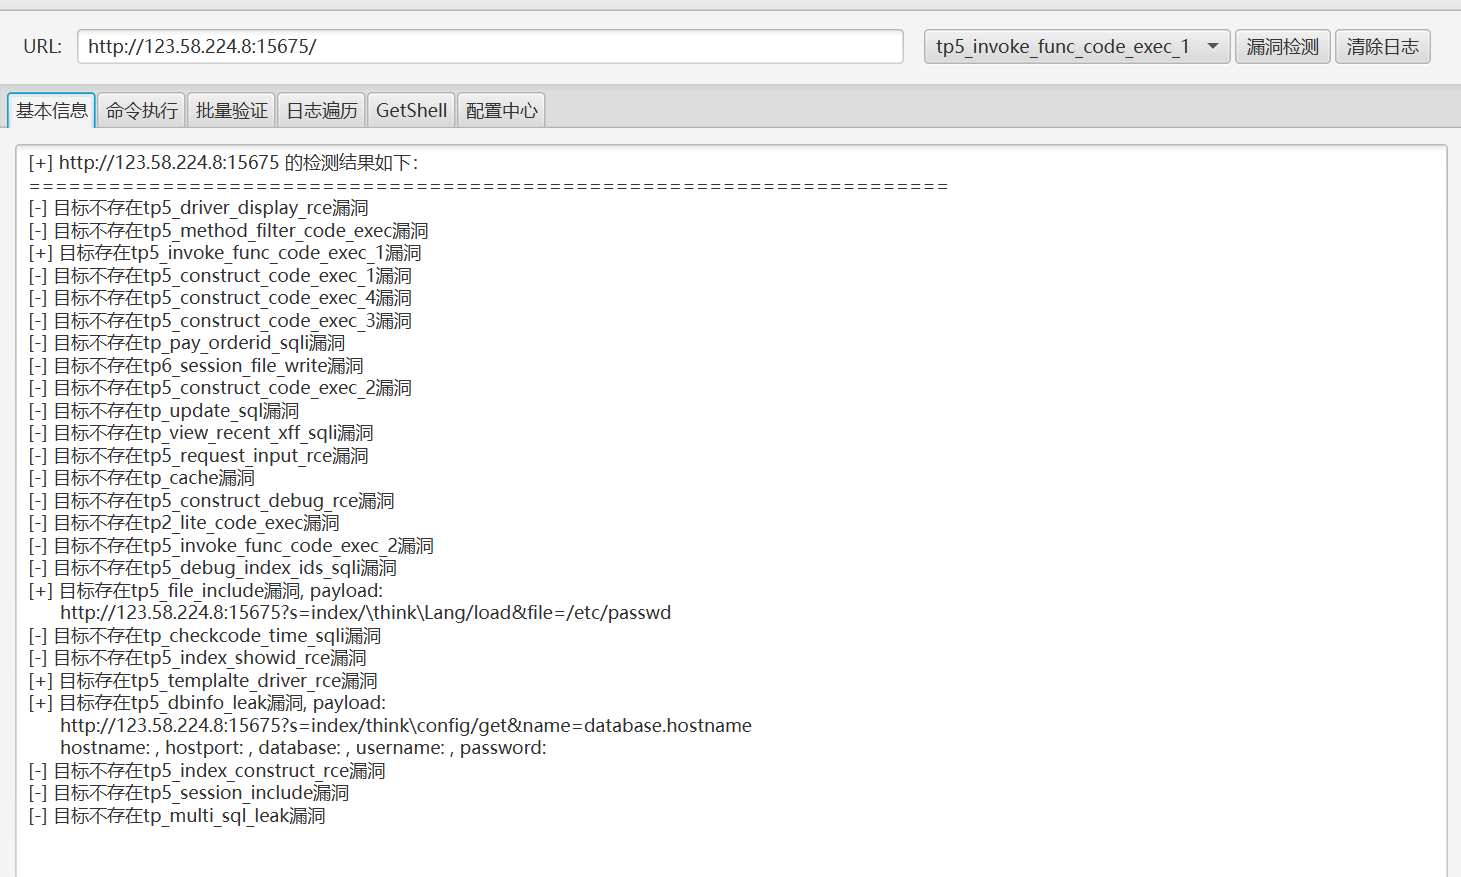
Task: Click the tp5_construct_code_exec_1 result line
Action: [220, 276]
